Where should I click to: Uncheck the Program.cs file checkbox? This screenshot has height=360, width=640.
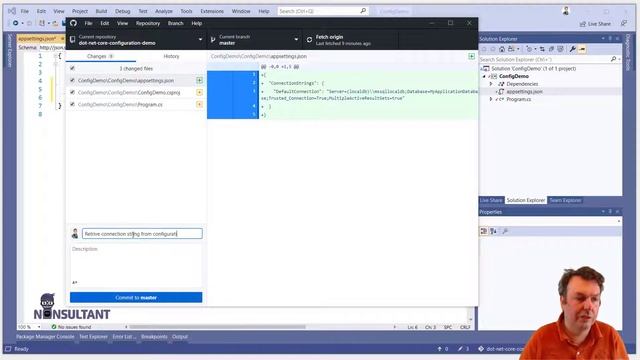(x=72, y=104)
